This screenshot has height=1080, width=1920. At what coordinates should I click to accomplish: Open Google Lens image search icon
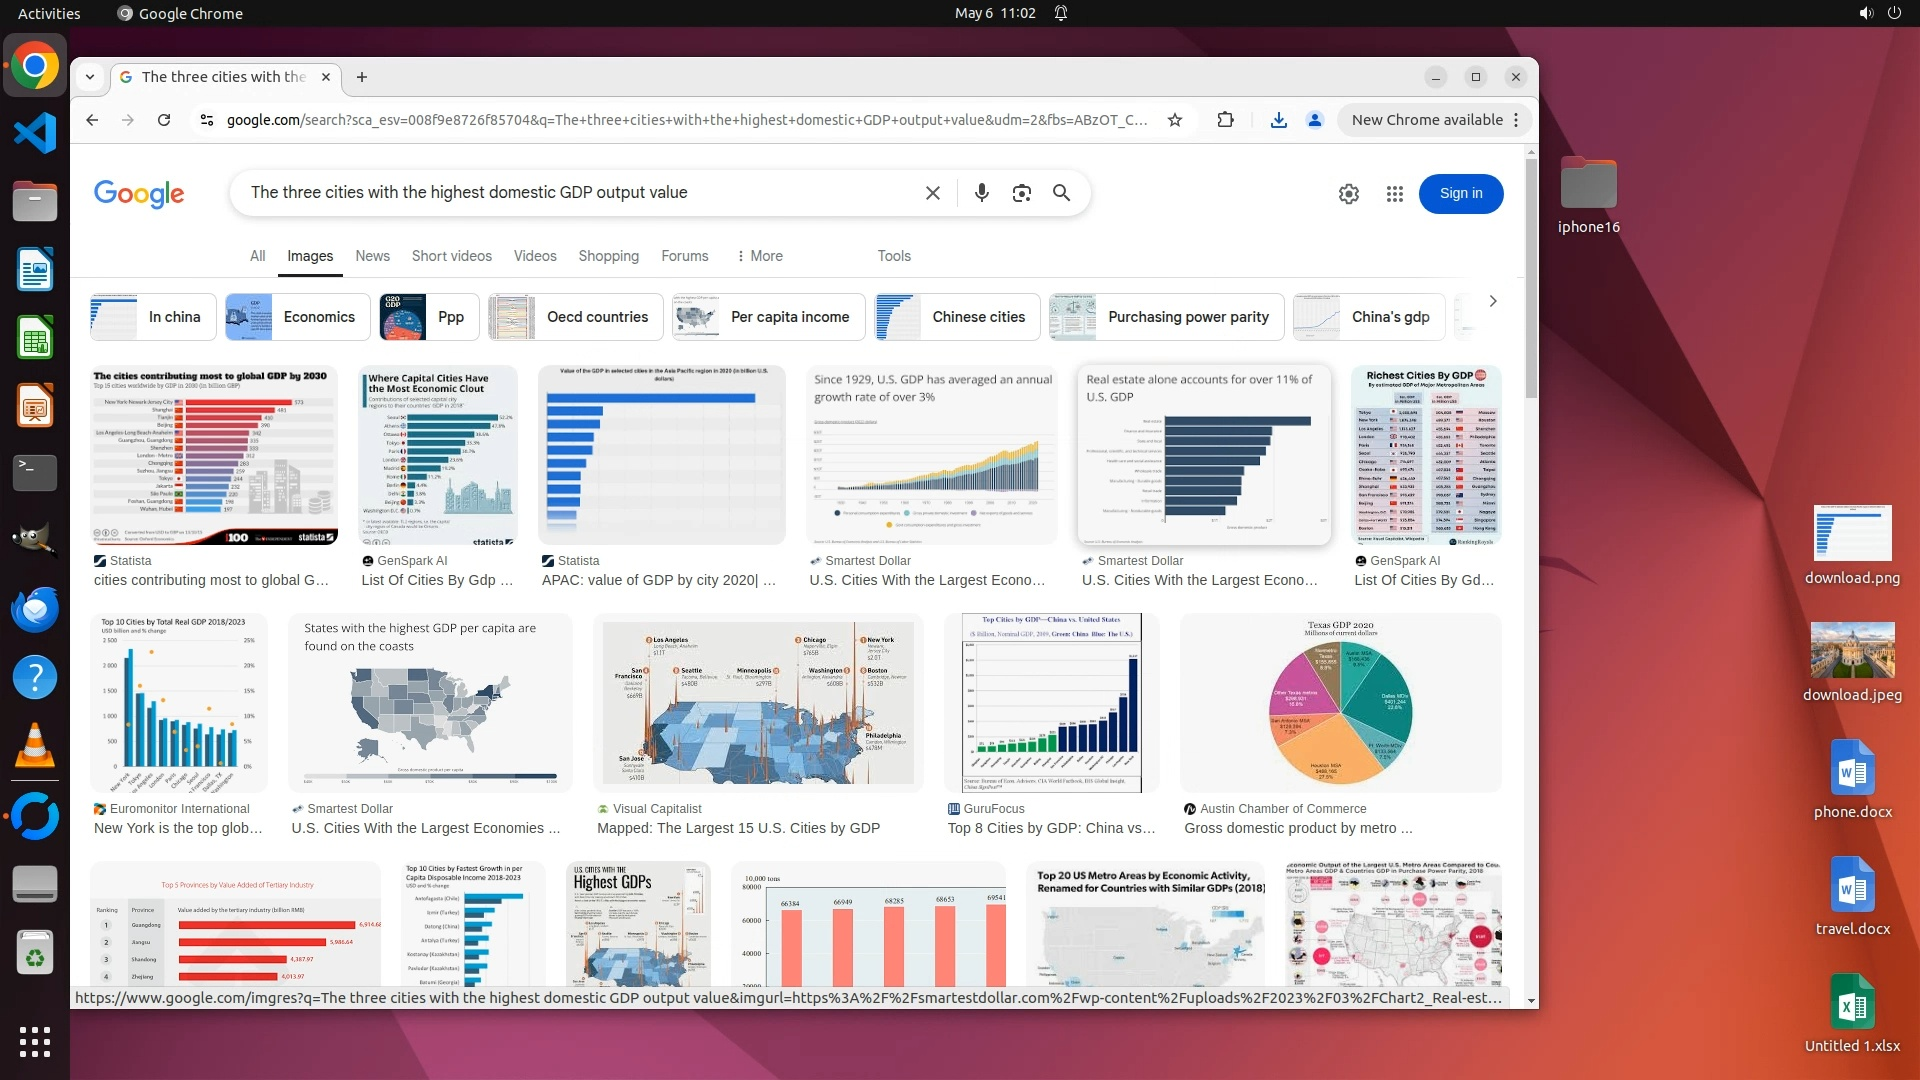[1021, 193]
